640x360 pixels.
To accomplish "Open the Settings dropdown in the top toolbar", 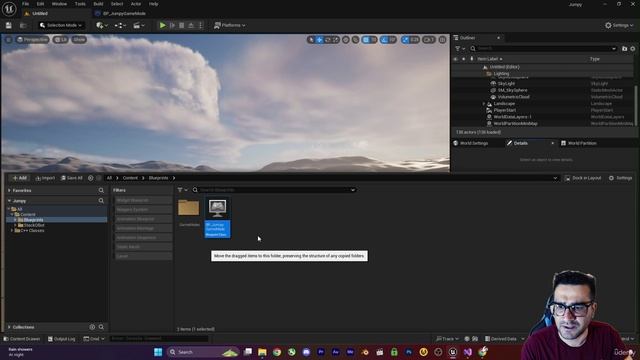I will coord(619,25).
